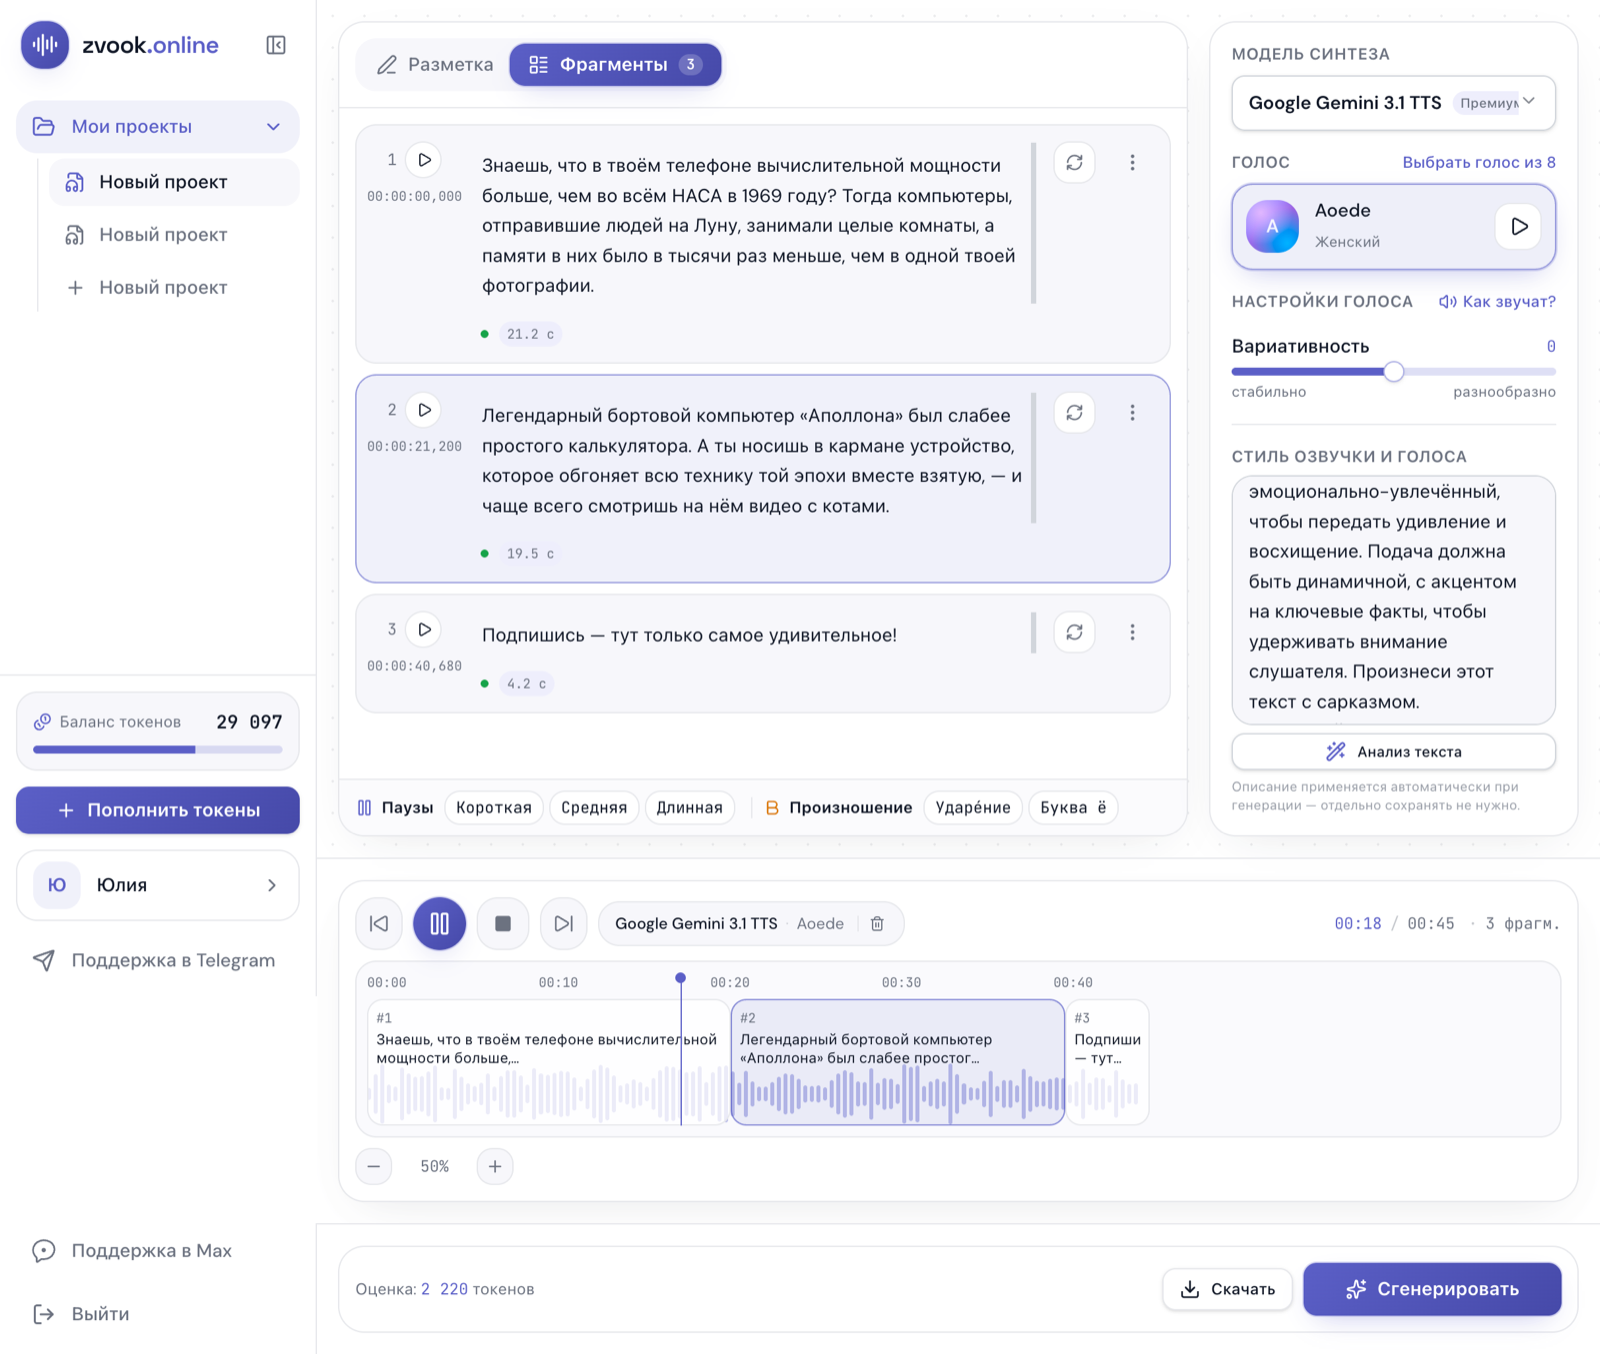Image resolution: width=1600 pixels, height=1354 pixels.
Task: Click the Паузы pause icon label
Action: [396, 808]
